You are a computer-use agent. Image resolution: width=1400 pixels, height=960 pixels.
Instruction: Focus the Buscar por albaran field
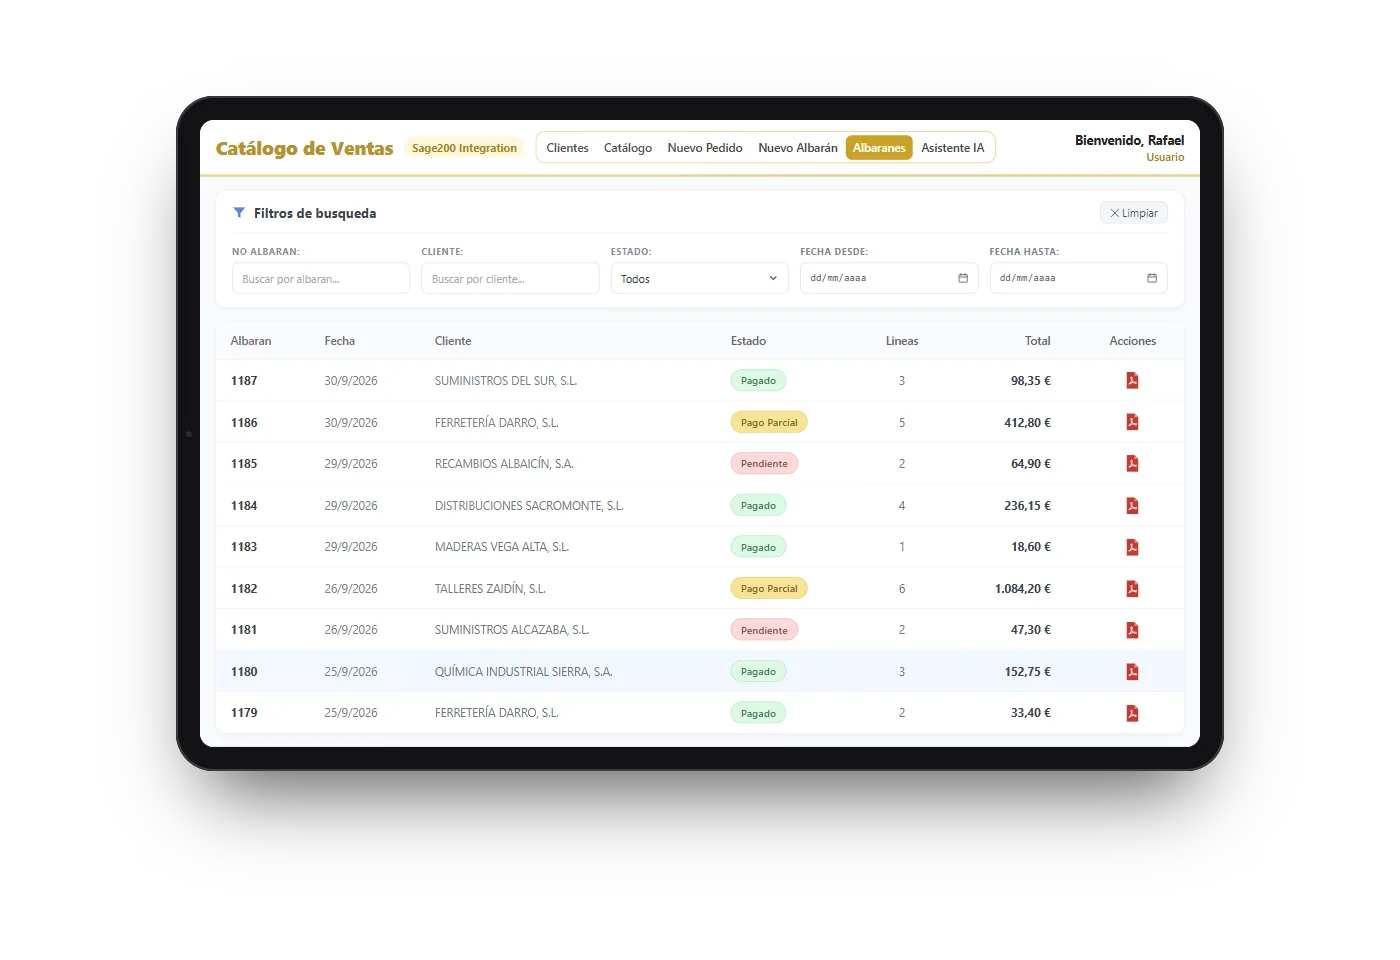pyautogui.click(x=321, y=278)
